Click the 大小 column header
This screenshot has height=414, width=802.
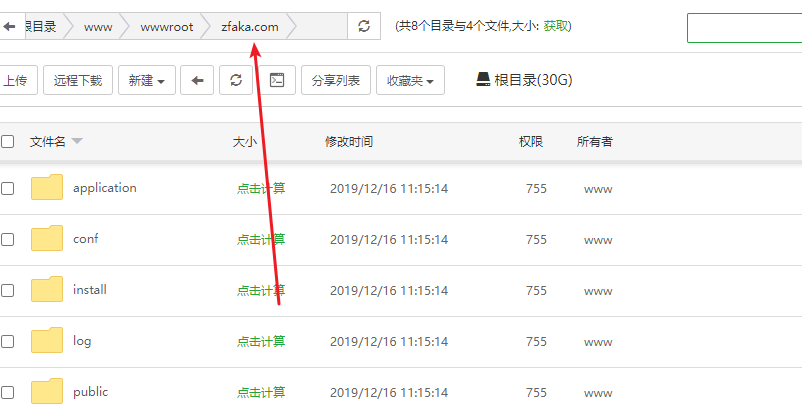245,142
